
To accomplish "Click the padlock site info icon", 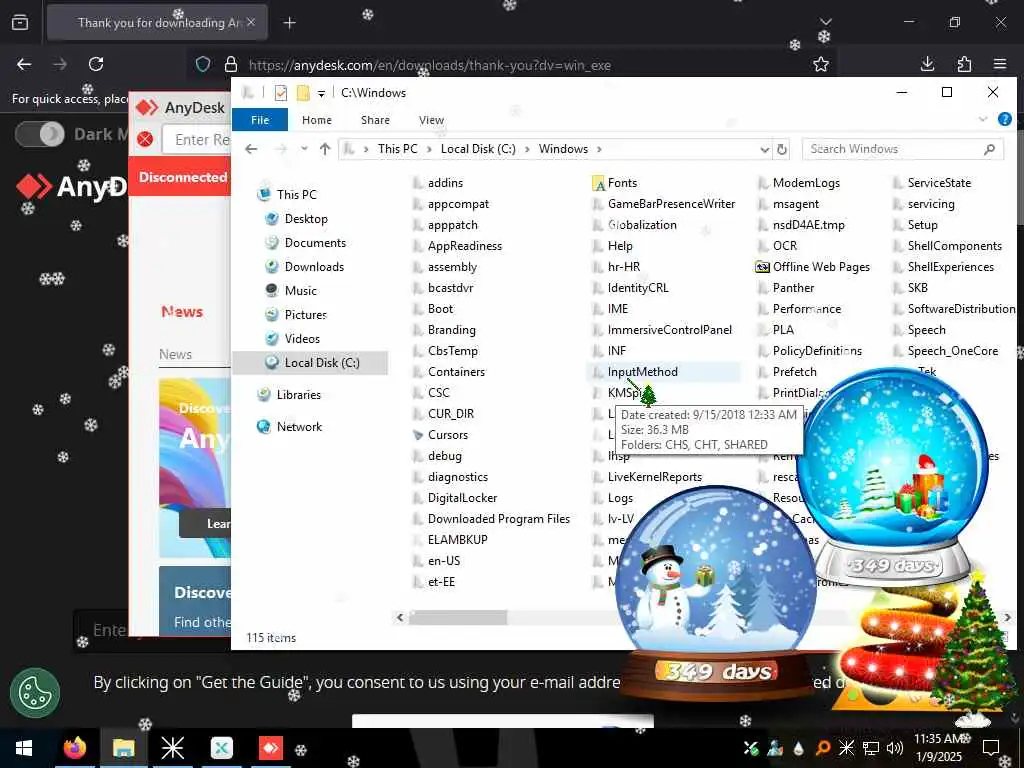I will [231, 65].
